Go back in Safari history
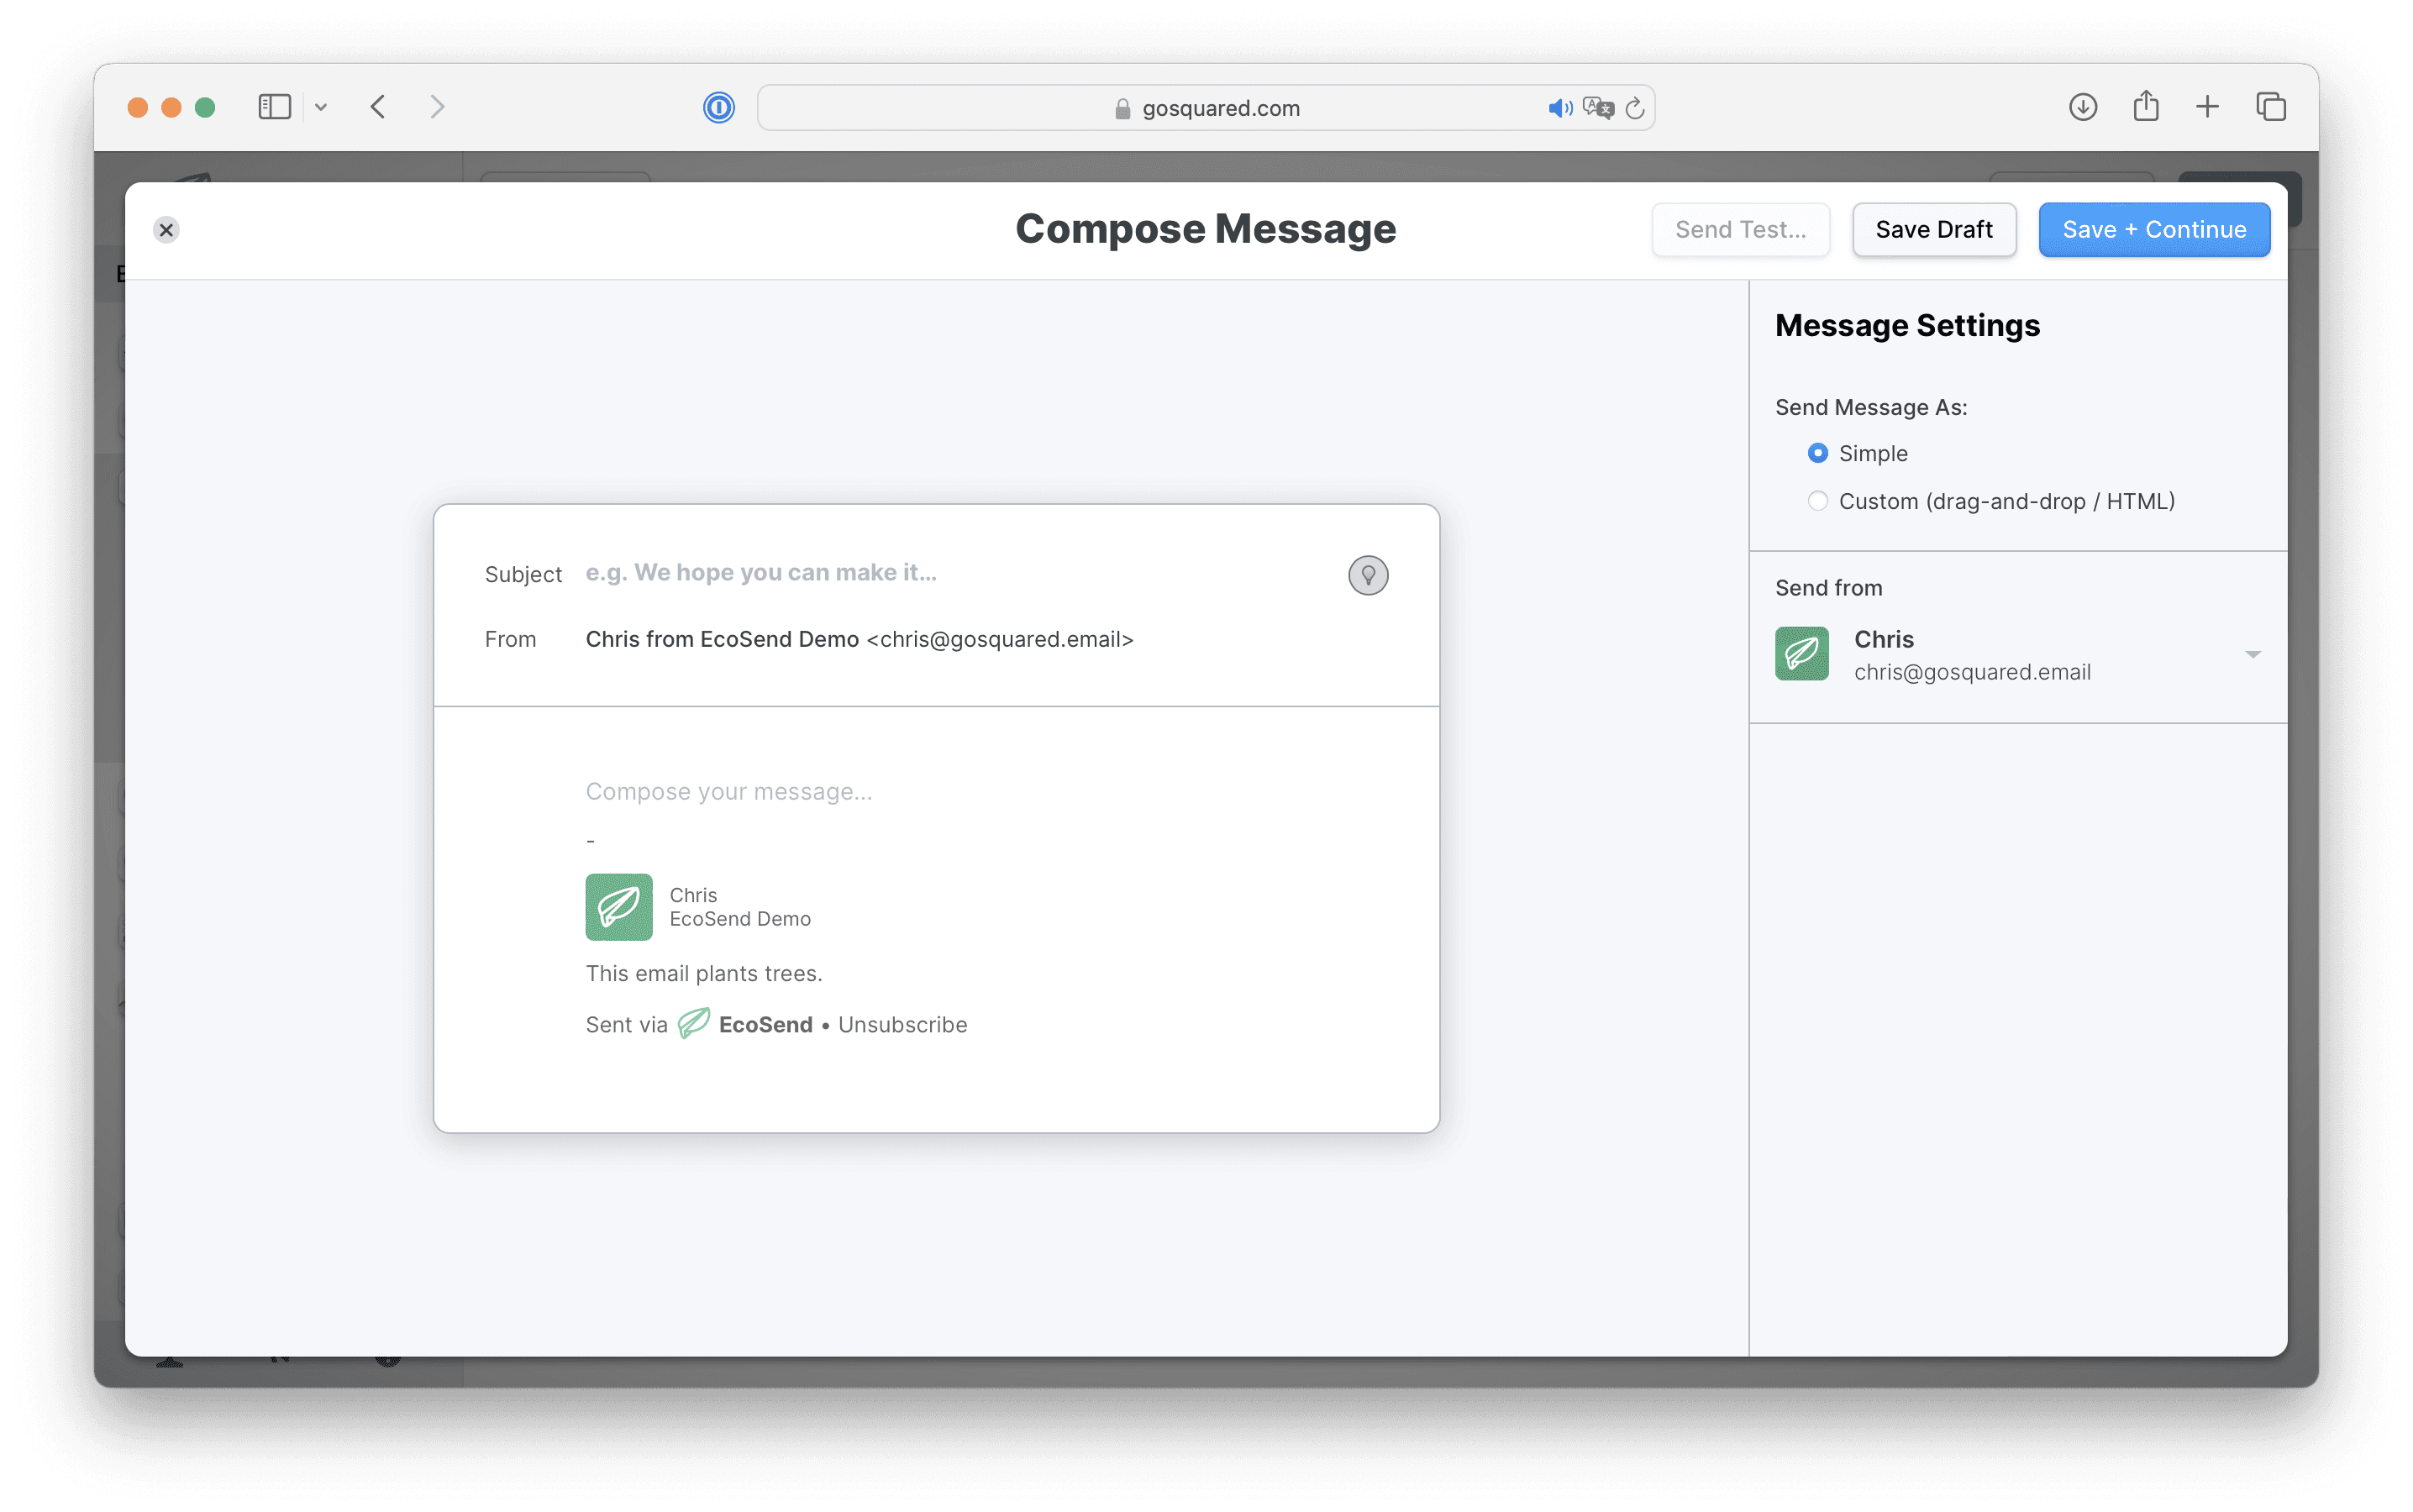 click(x=377, y=107)
